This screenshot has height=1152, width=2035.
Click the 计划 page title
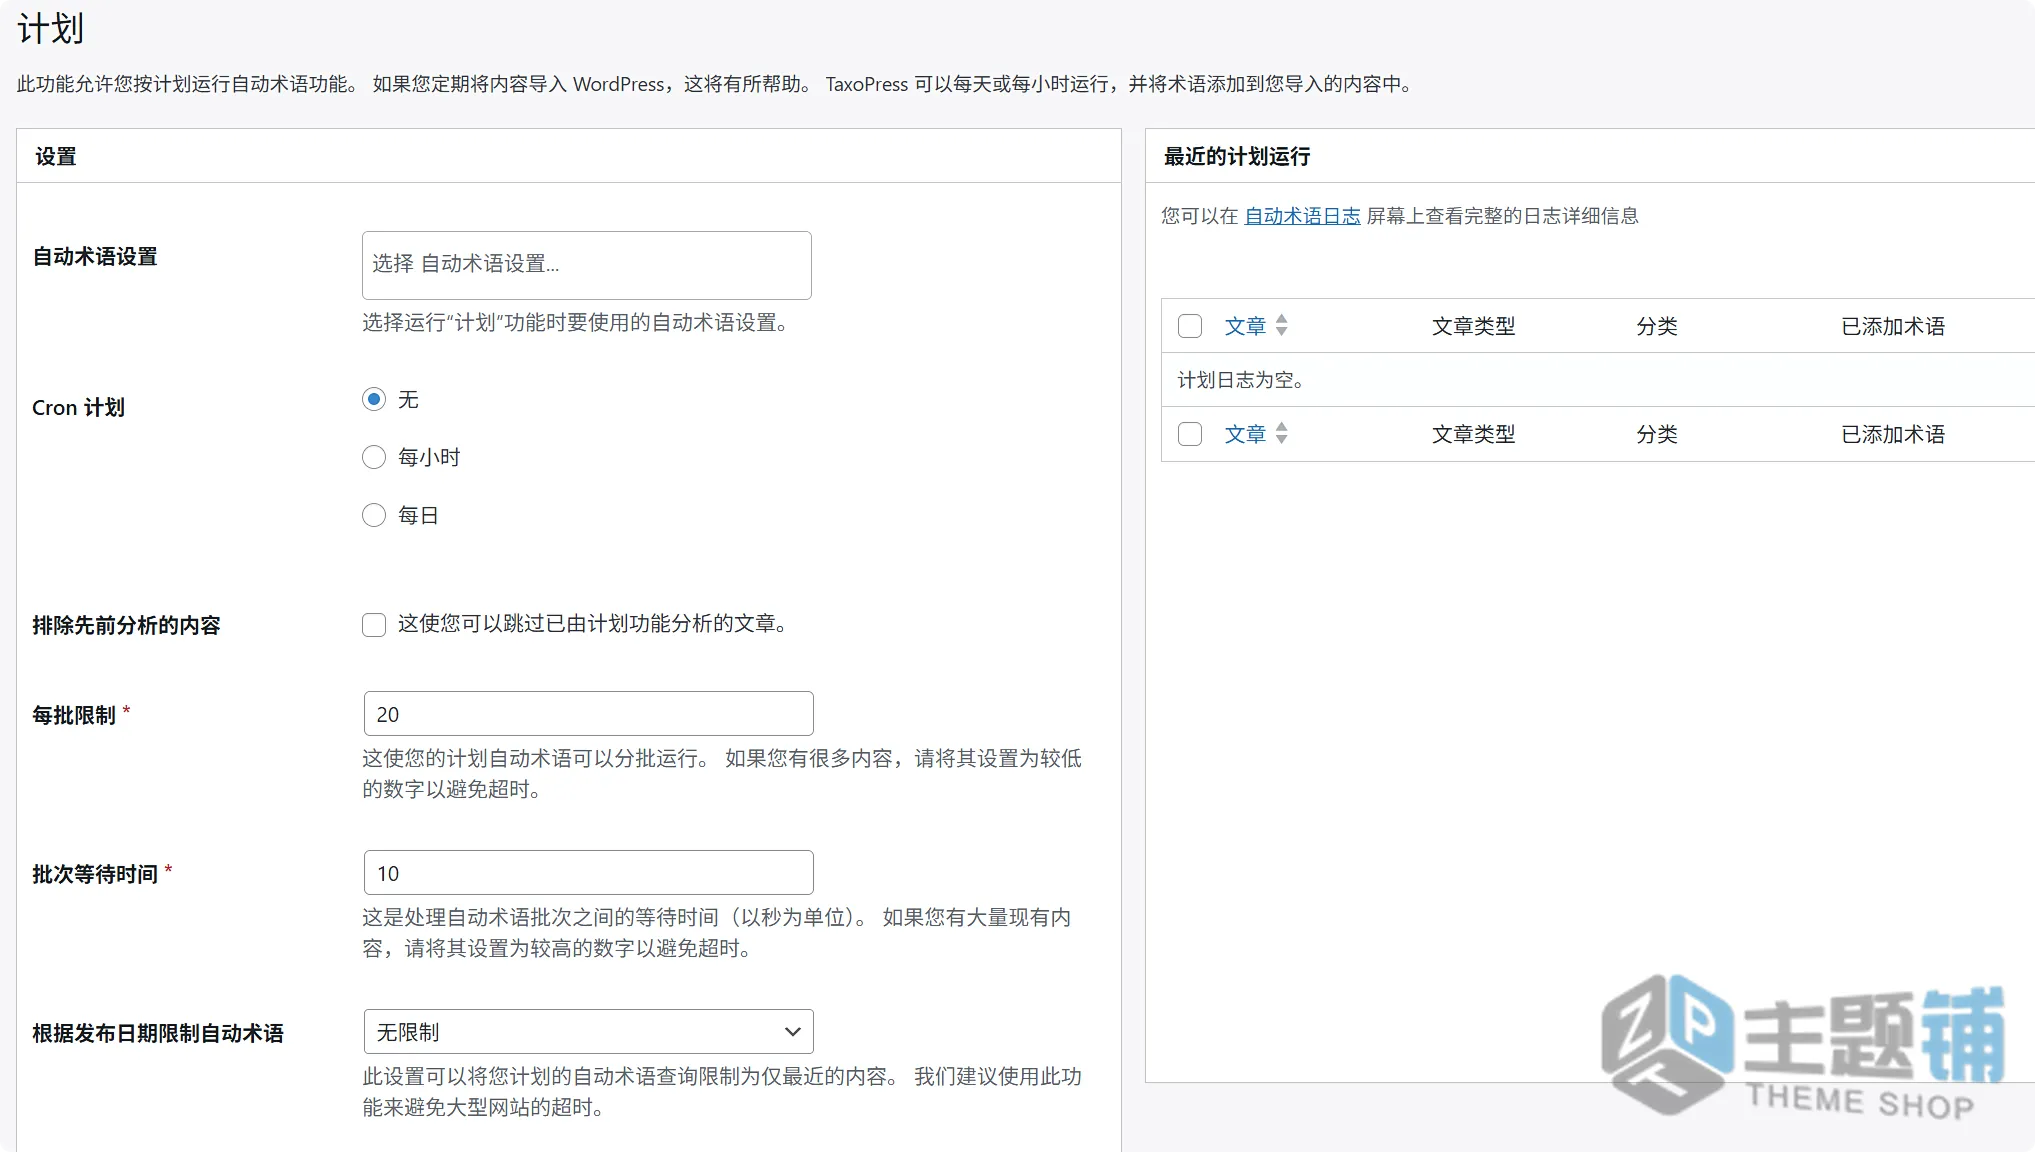point(51,29)
